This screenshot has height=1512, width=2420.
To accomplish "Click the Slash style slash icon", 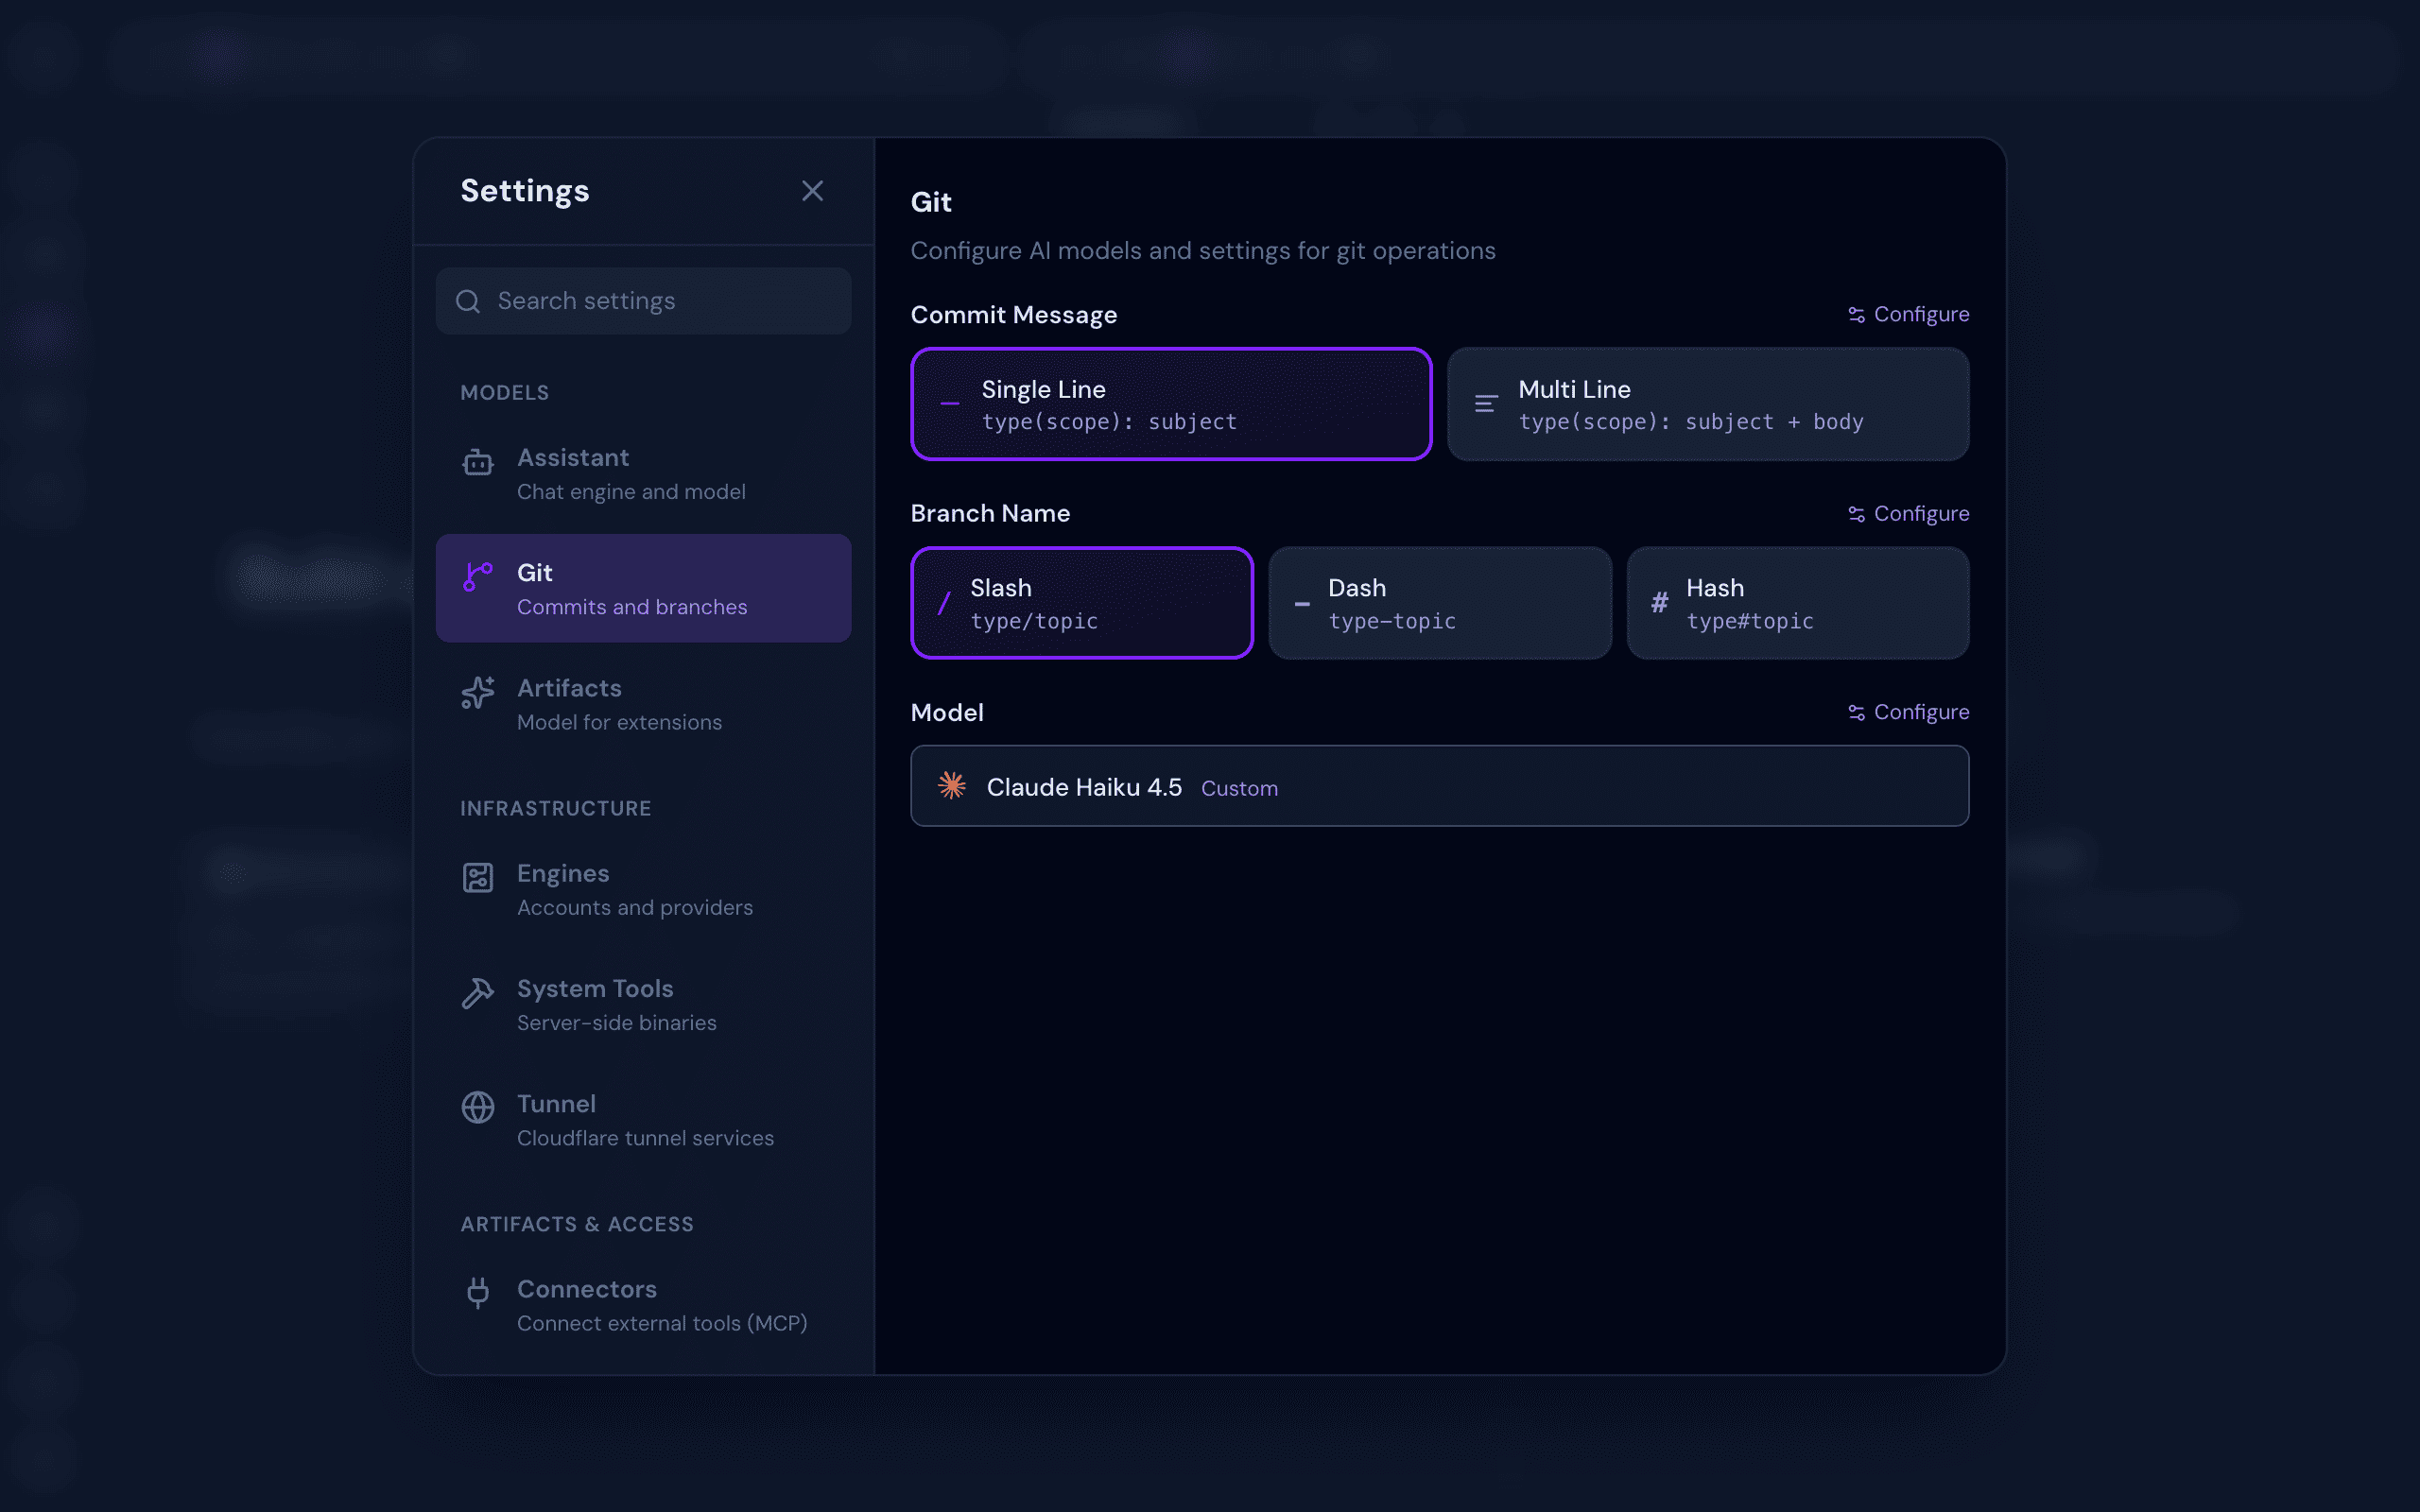I will click(944, 603).
